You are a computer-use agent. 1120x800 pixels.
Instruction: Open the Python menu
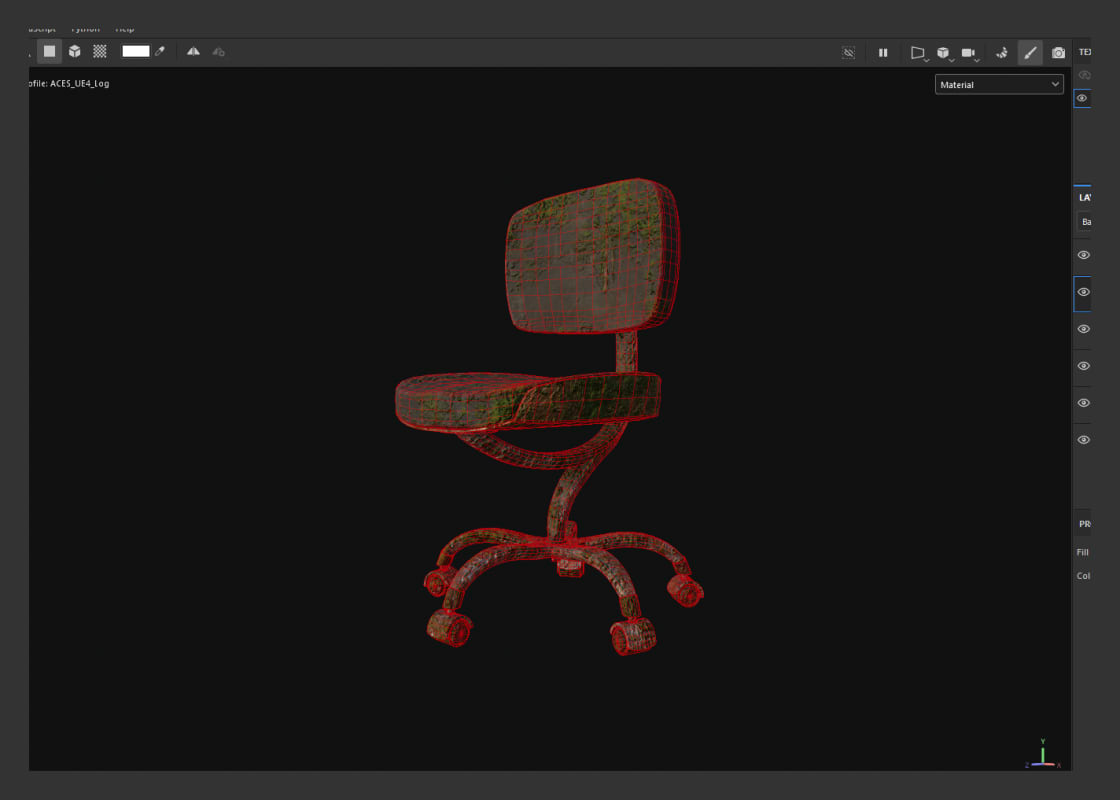(x=85, y=28)
